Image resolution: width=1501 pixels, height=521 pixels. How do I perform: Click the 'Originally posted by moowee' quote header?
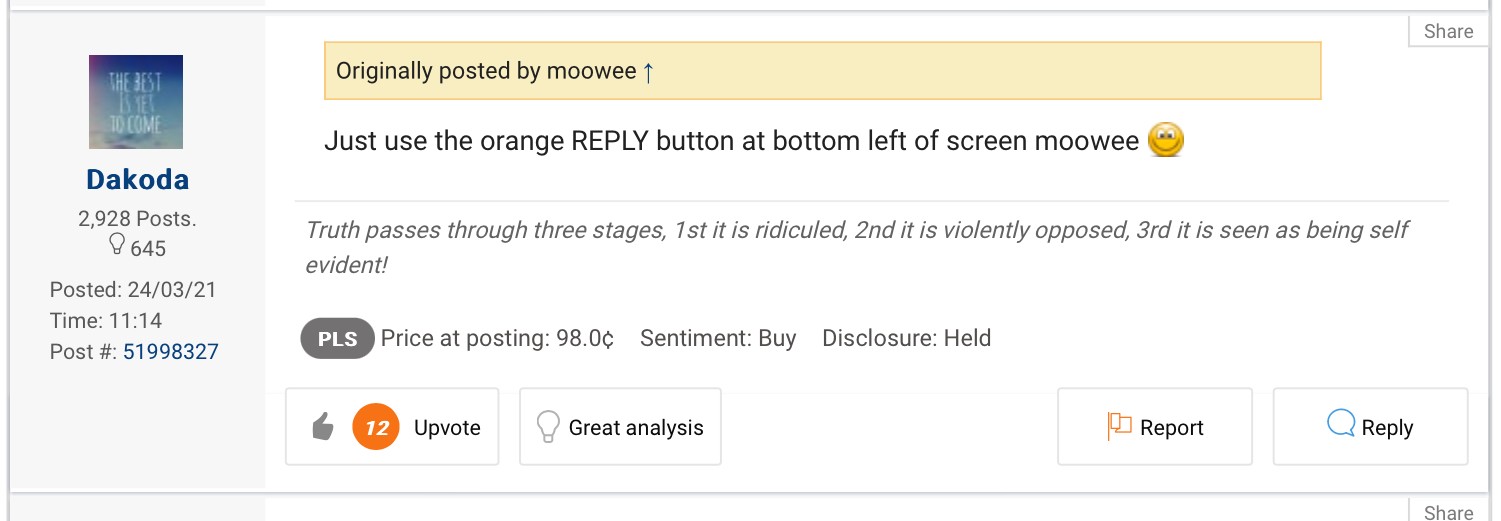[x=486, y=71]
